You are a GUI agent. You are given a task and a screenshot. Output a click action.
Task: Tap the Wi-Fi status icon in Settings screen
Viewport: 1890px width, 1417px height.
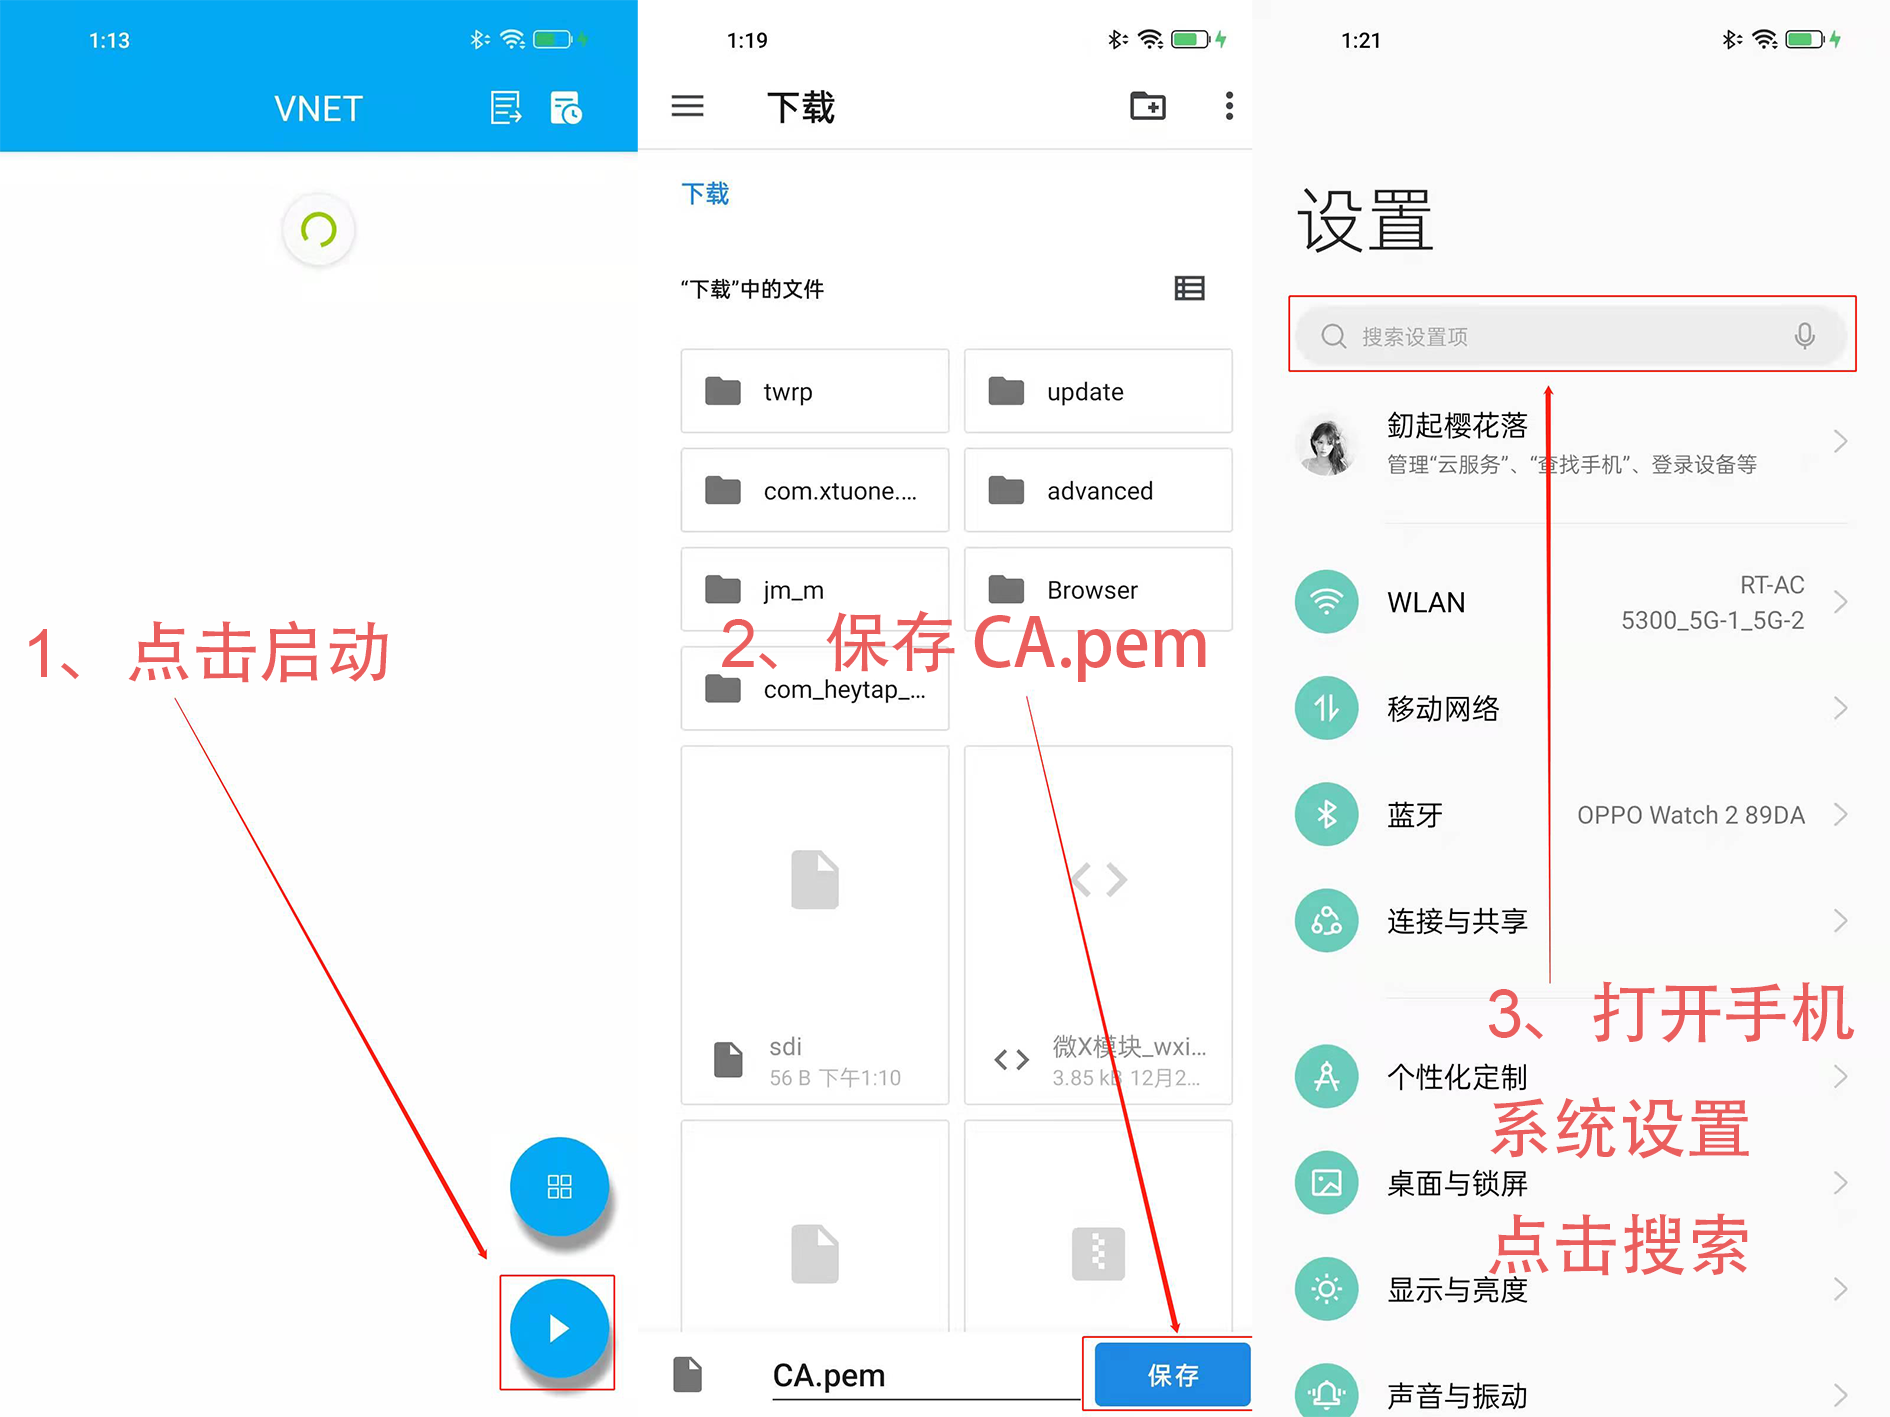point(1766,39)
